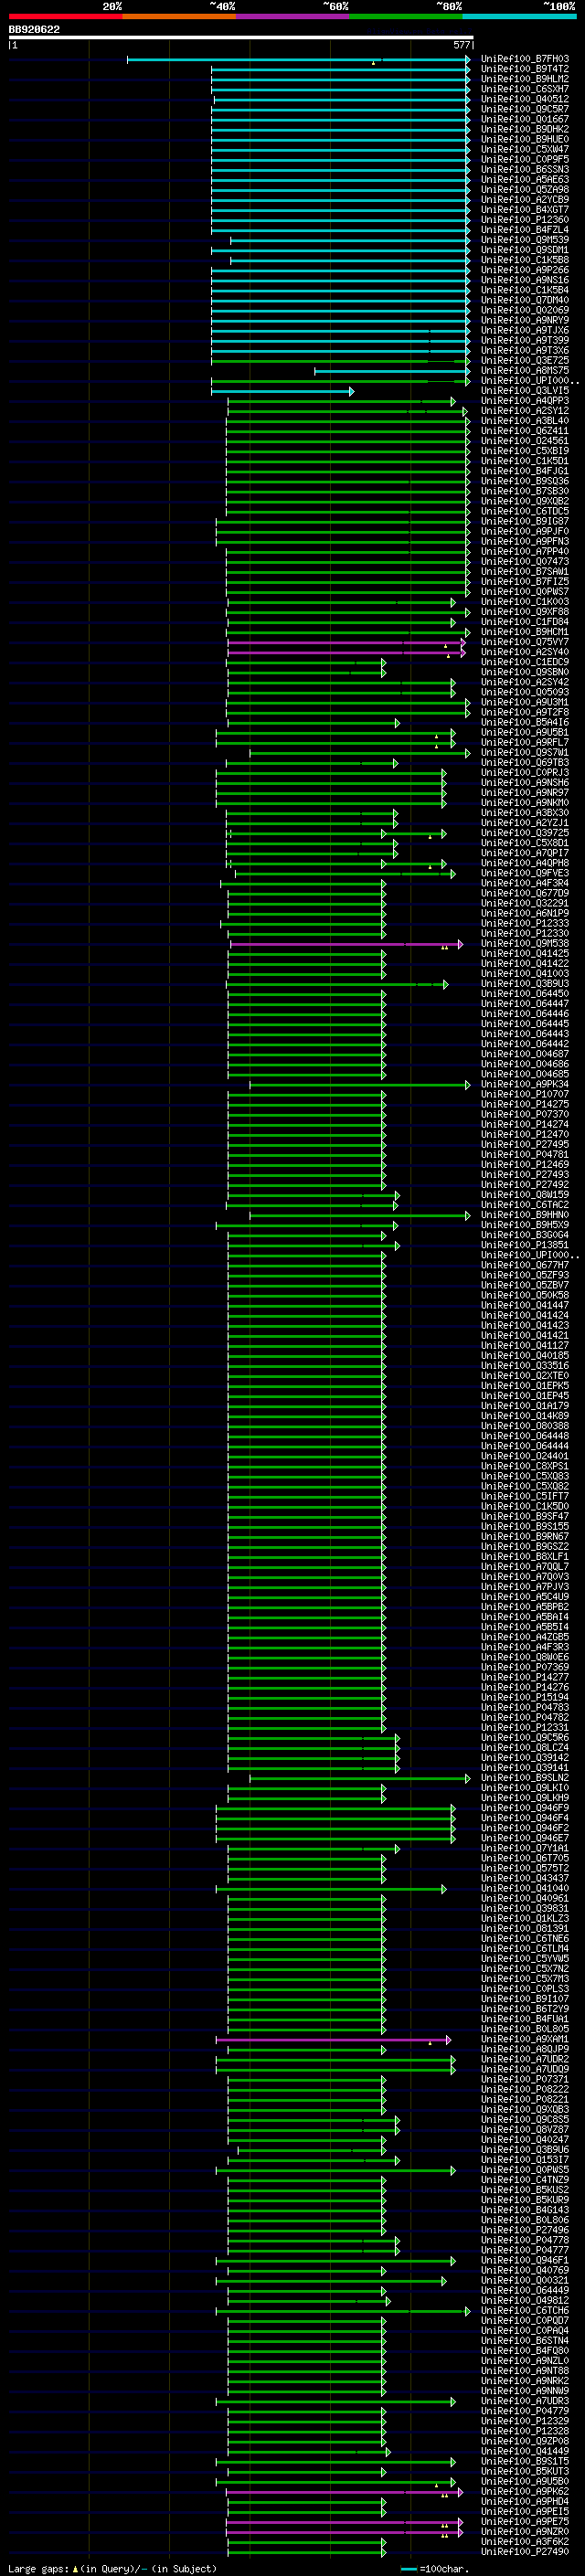Click the red segment of the identity color scale
The image size is (585, 2576).
tap(65, 16)
